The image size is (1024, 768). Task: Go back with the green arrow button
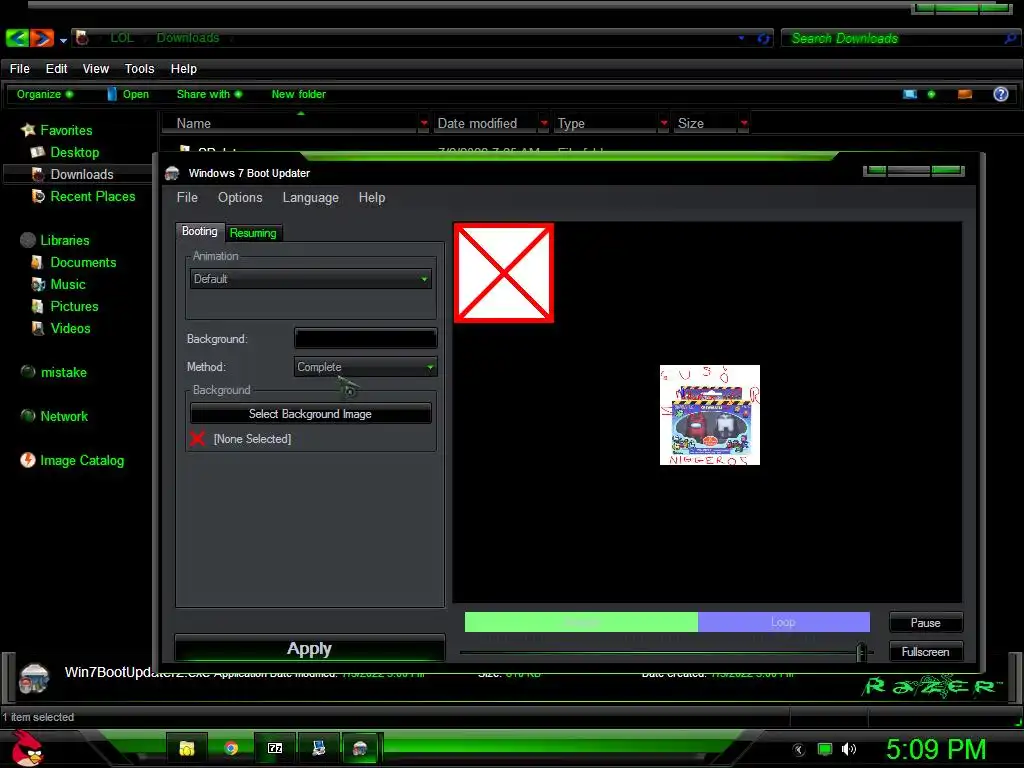point(17,38)
